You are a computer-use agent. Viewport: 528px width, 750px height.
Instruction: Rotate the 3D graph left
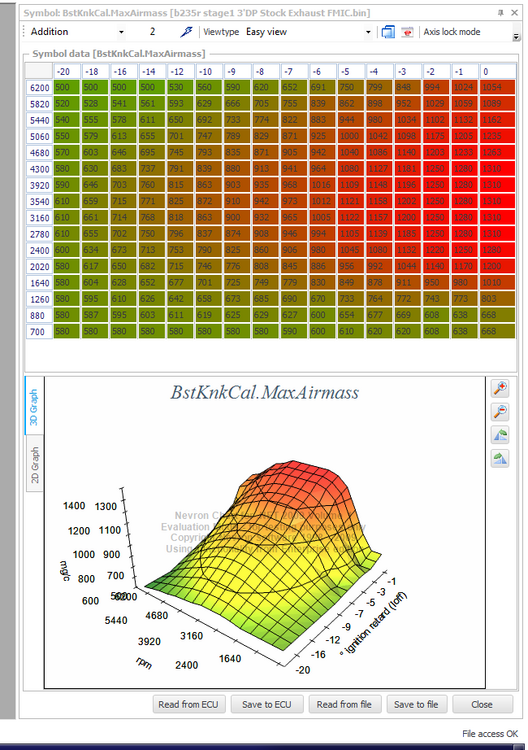tap(500, 435)
